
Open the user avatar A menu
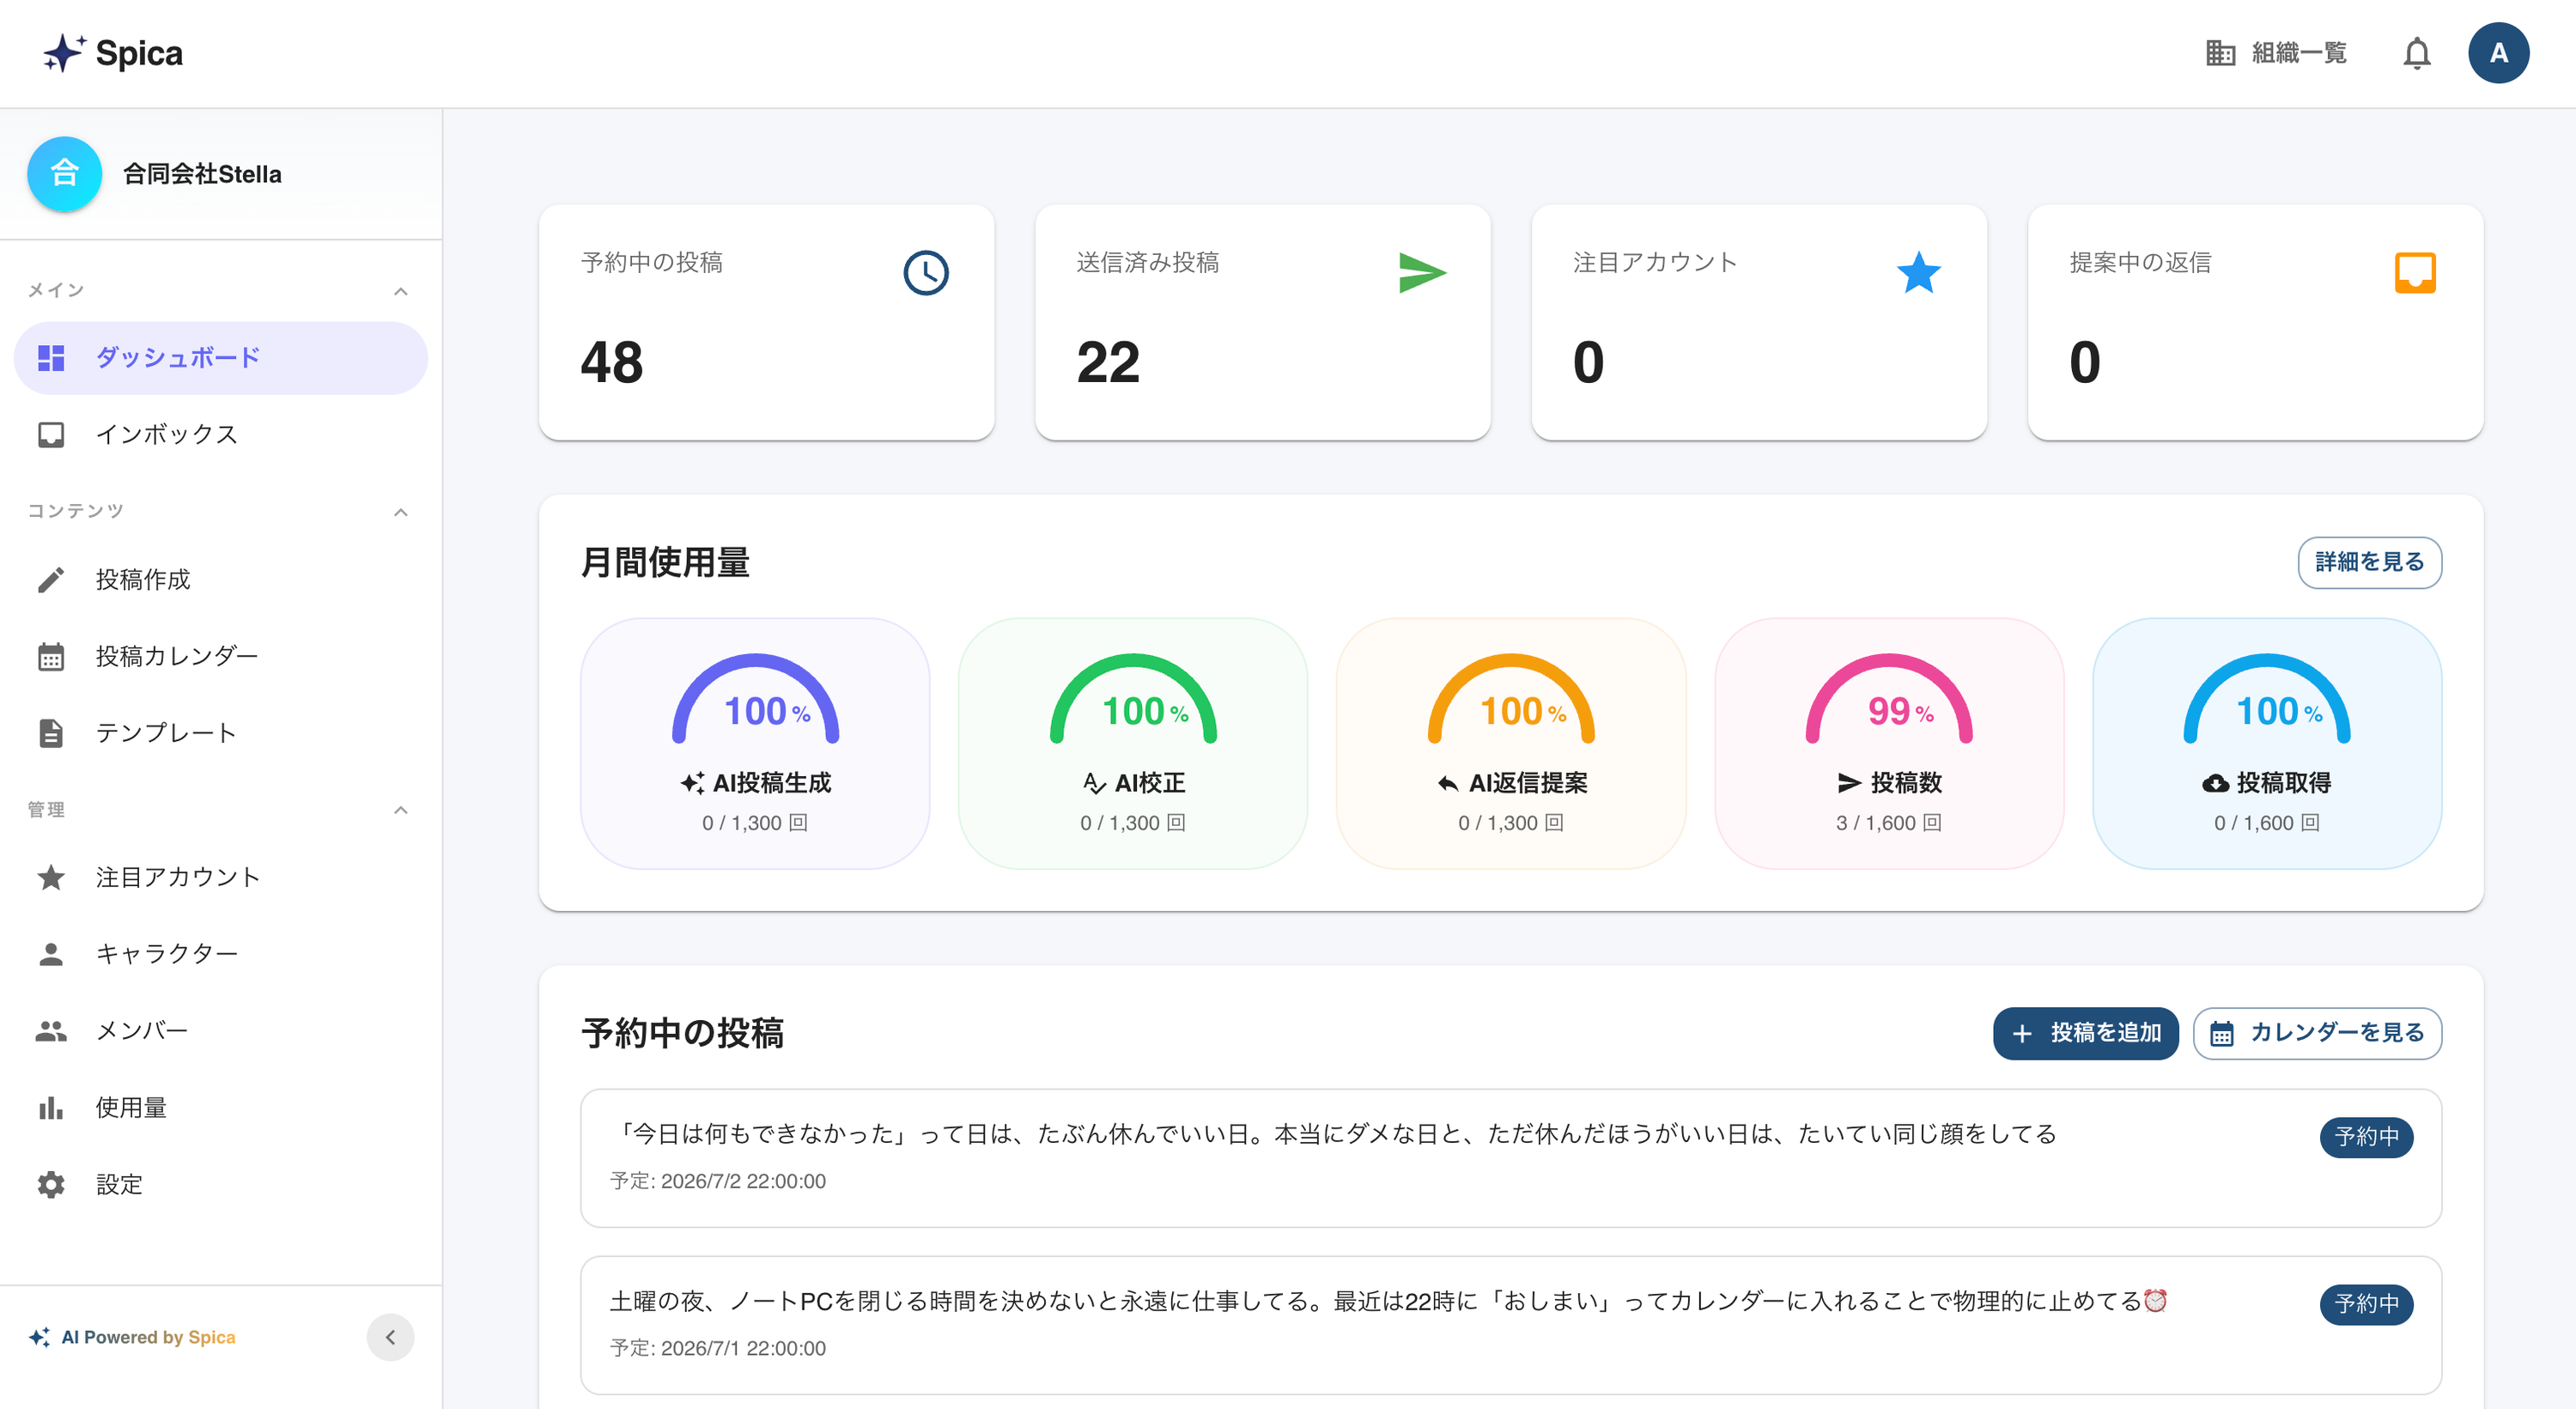tap(2498, 53)
